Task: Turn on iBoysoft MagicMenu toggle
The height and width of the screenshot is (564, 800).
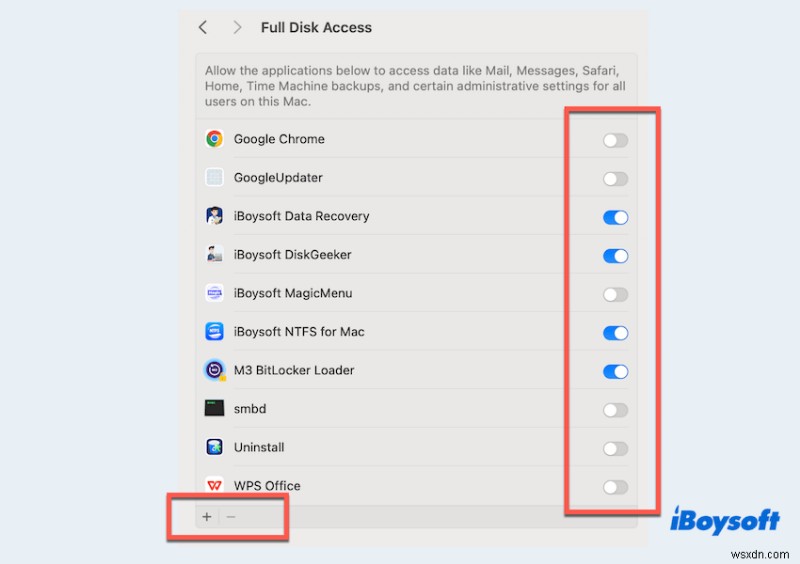Action: (615, 295)
